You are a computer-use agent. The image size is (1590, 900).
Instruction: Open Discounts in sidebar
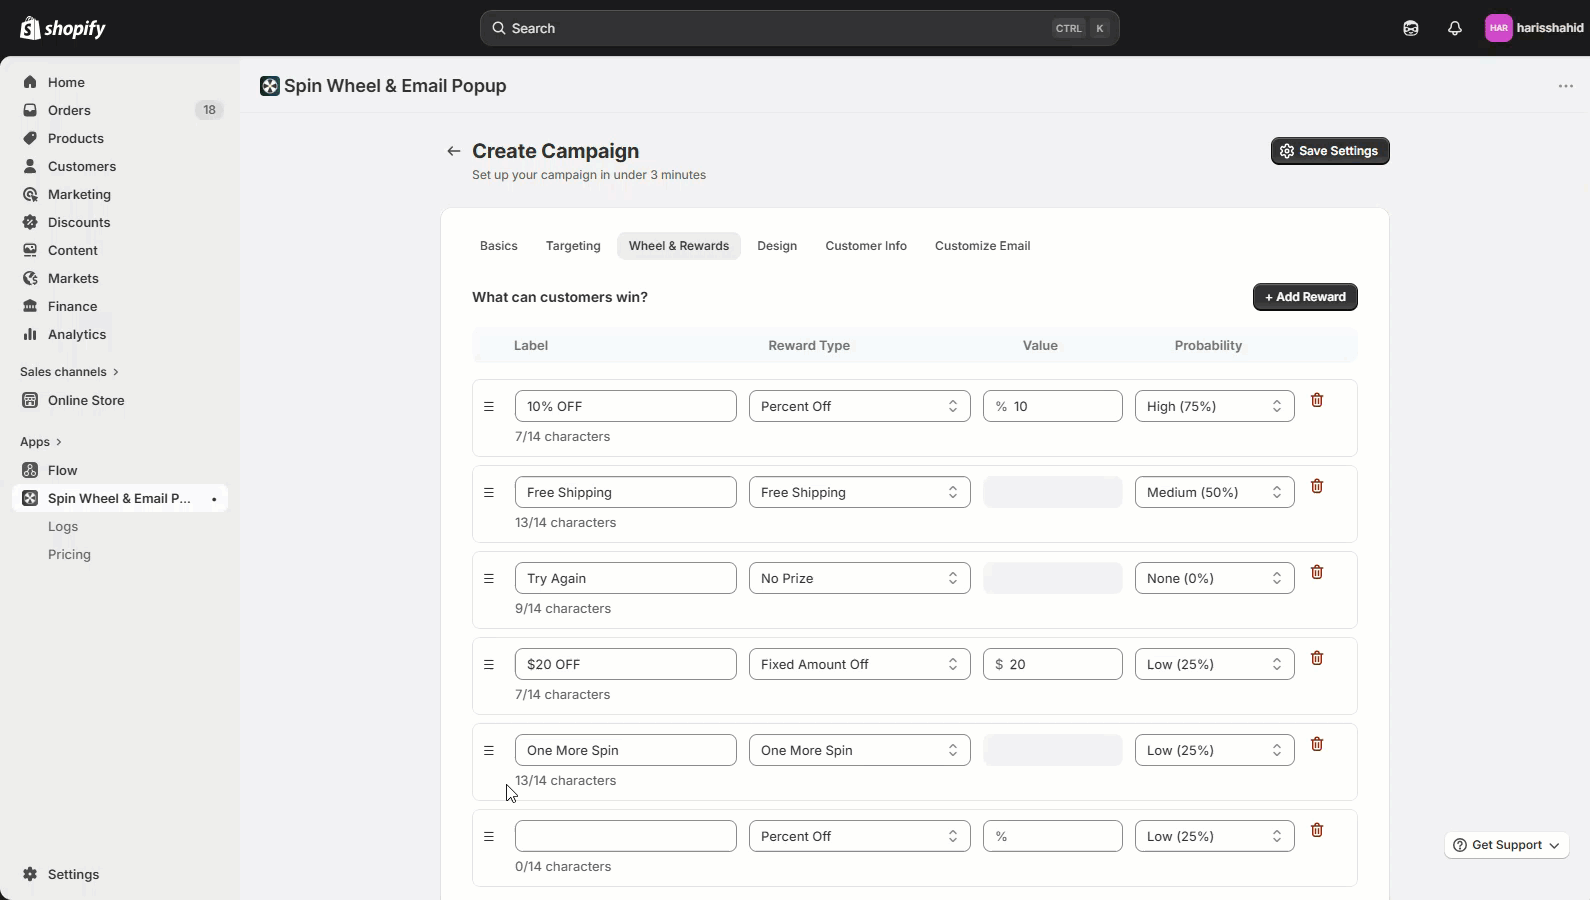120,222
